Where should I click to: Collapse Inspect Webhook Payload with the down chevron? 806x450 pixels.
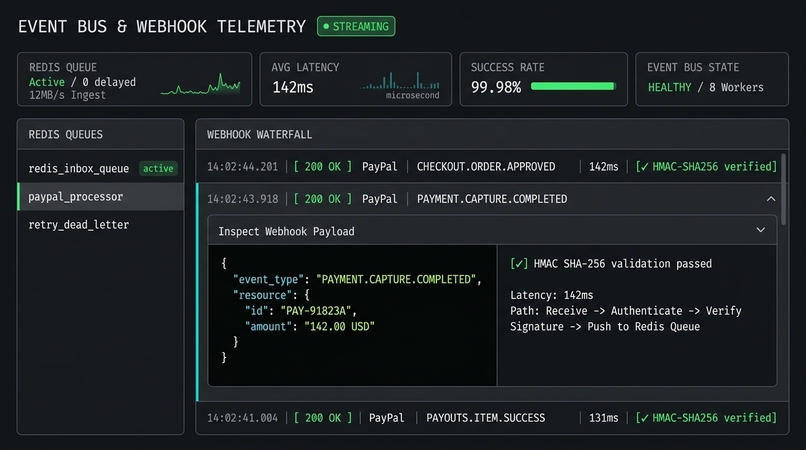coord(761,230)
